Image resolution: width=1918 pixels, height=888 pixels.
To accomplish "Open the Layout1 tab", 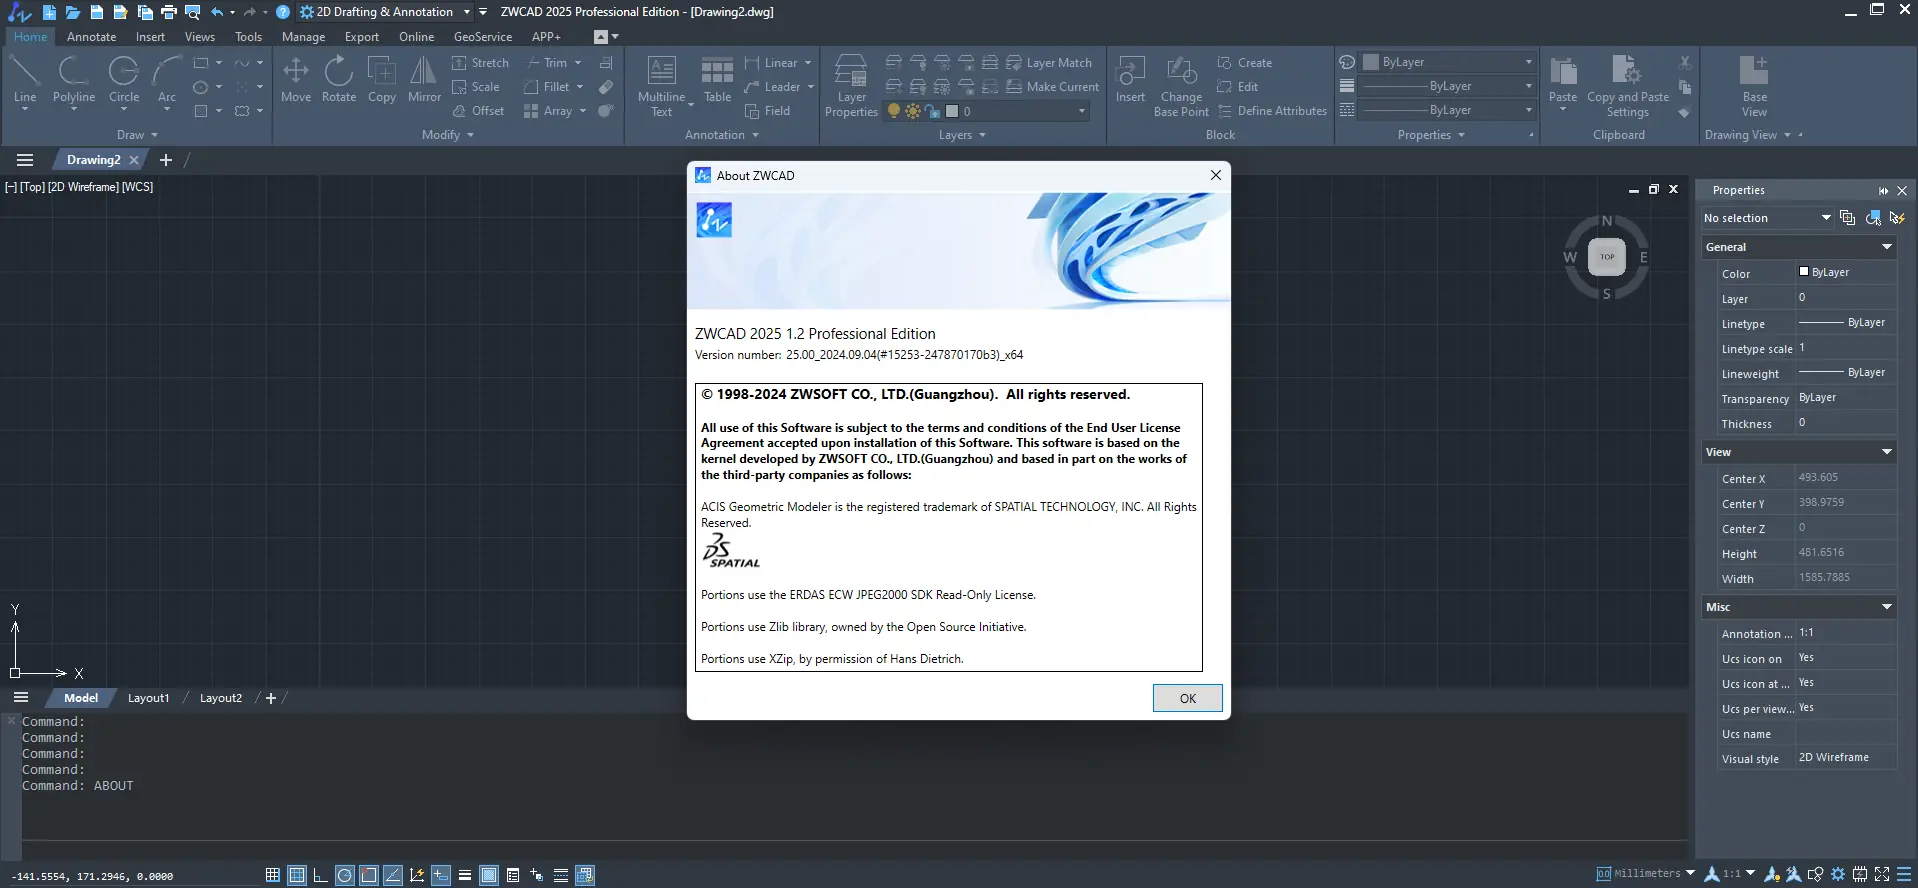I will point(148,698).
